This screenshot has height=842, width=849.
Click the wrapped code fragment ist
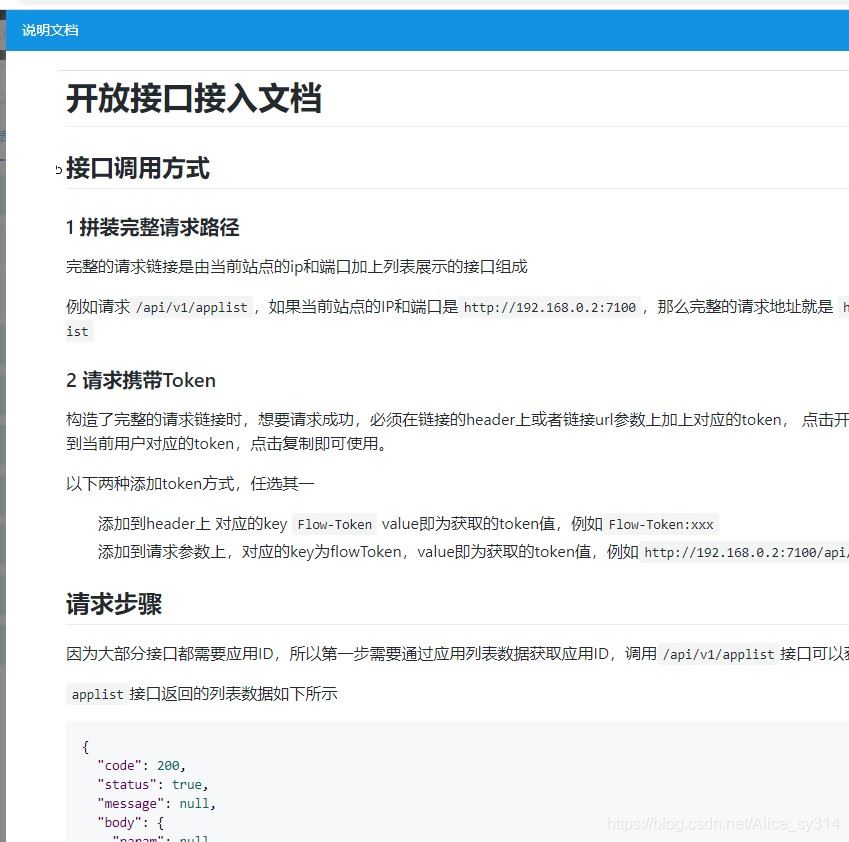(79, 331)
